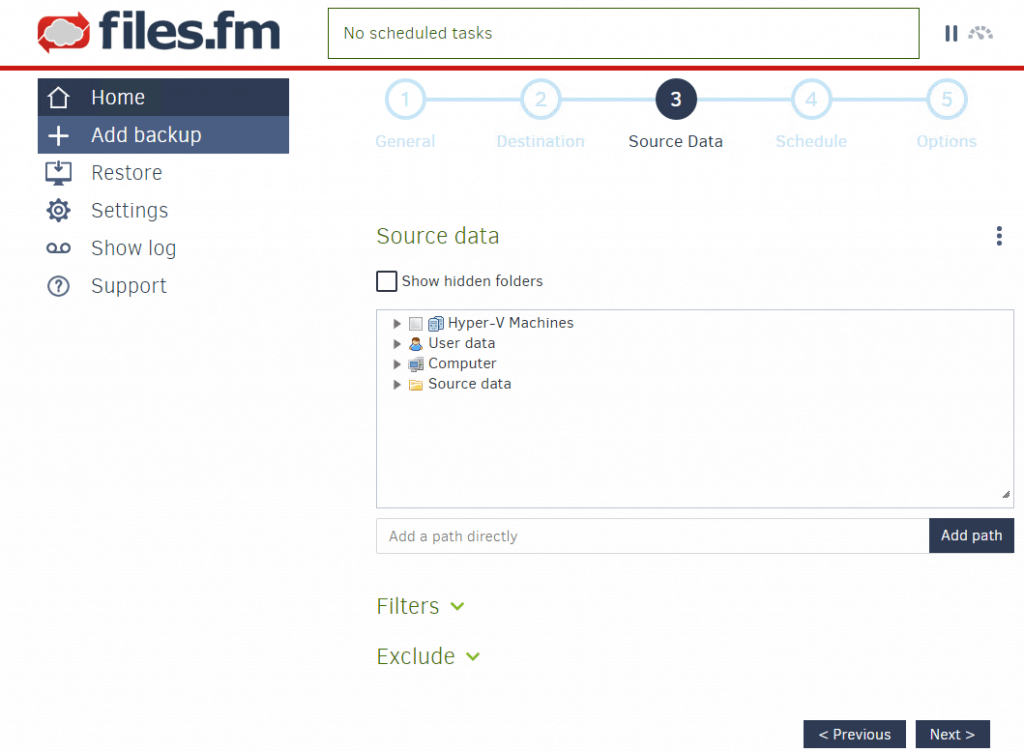Select Hyper-V Machines tree label
The height and width of the screenshot is (753, 1024).
[511, 323]
